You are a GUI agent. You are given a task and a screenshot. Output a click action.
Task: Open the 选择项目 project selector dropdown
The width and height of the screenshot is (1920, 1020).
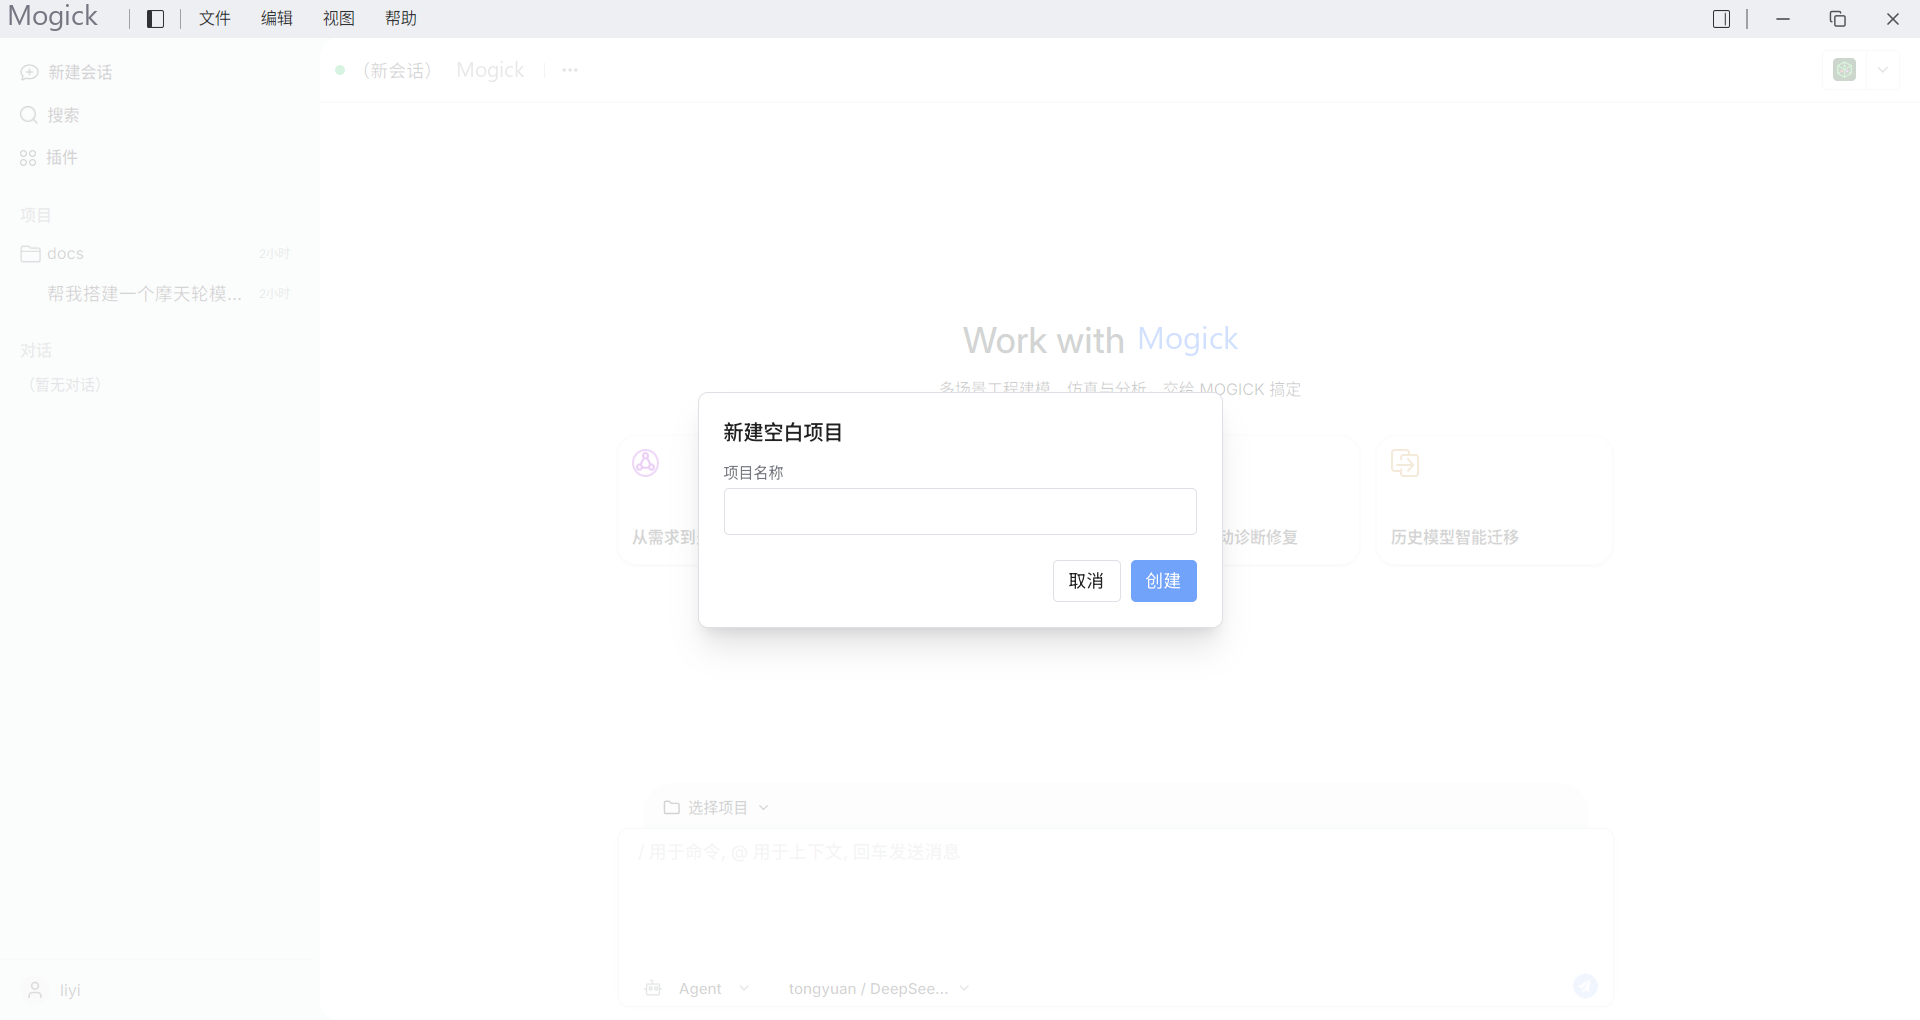coord(716,807)
